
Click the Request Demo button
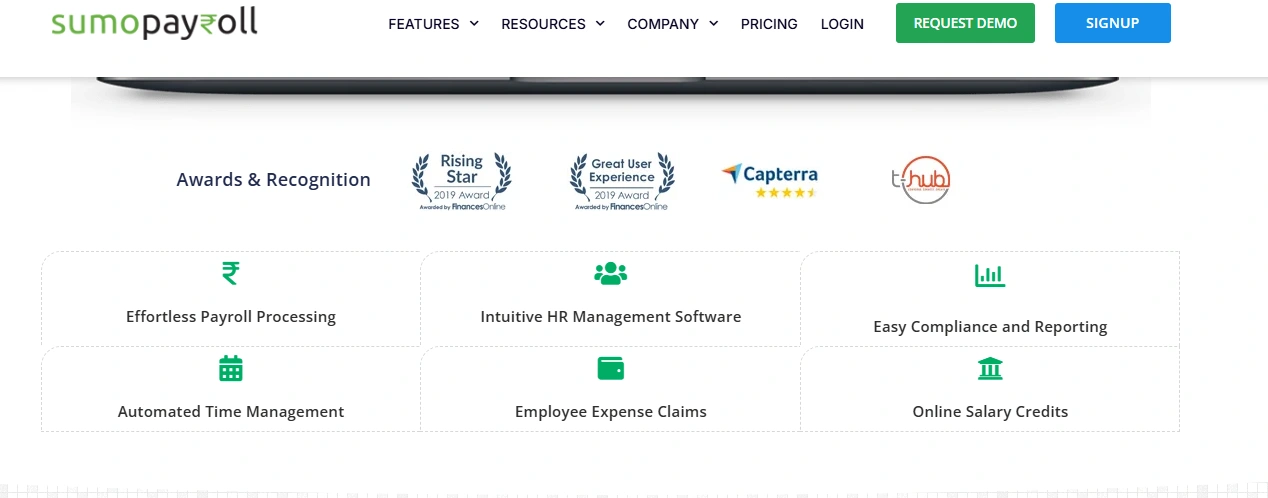click(965, 23)
